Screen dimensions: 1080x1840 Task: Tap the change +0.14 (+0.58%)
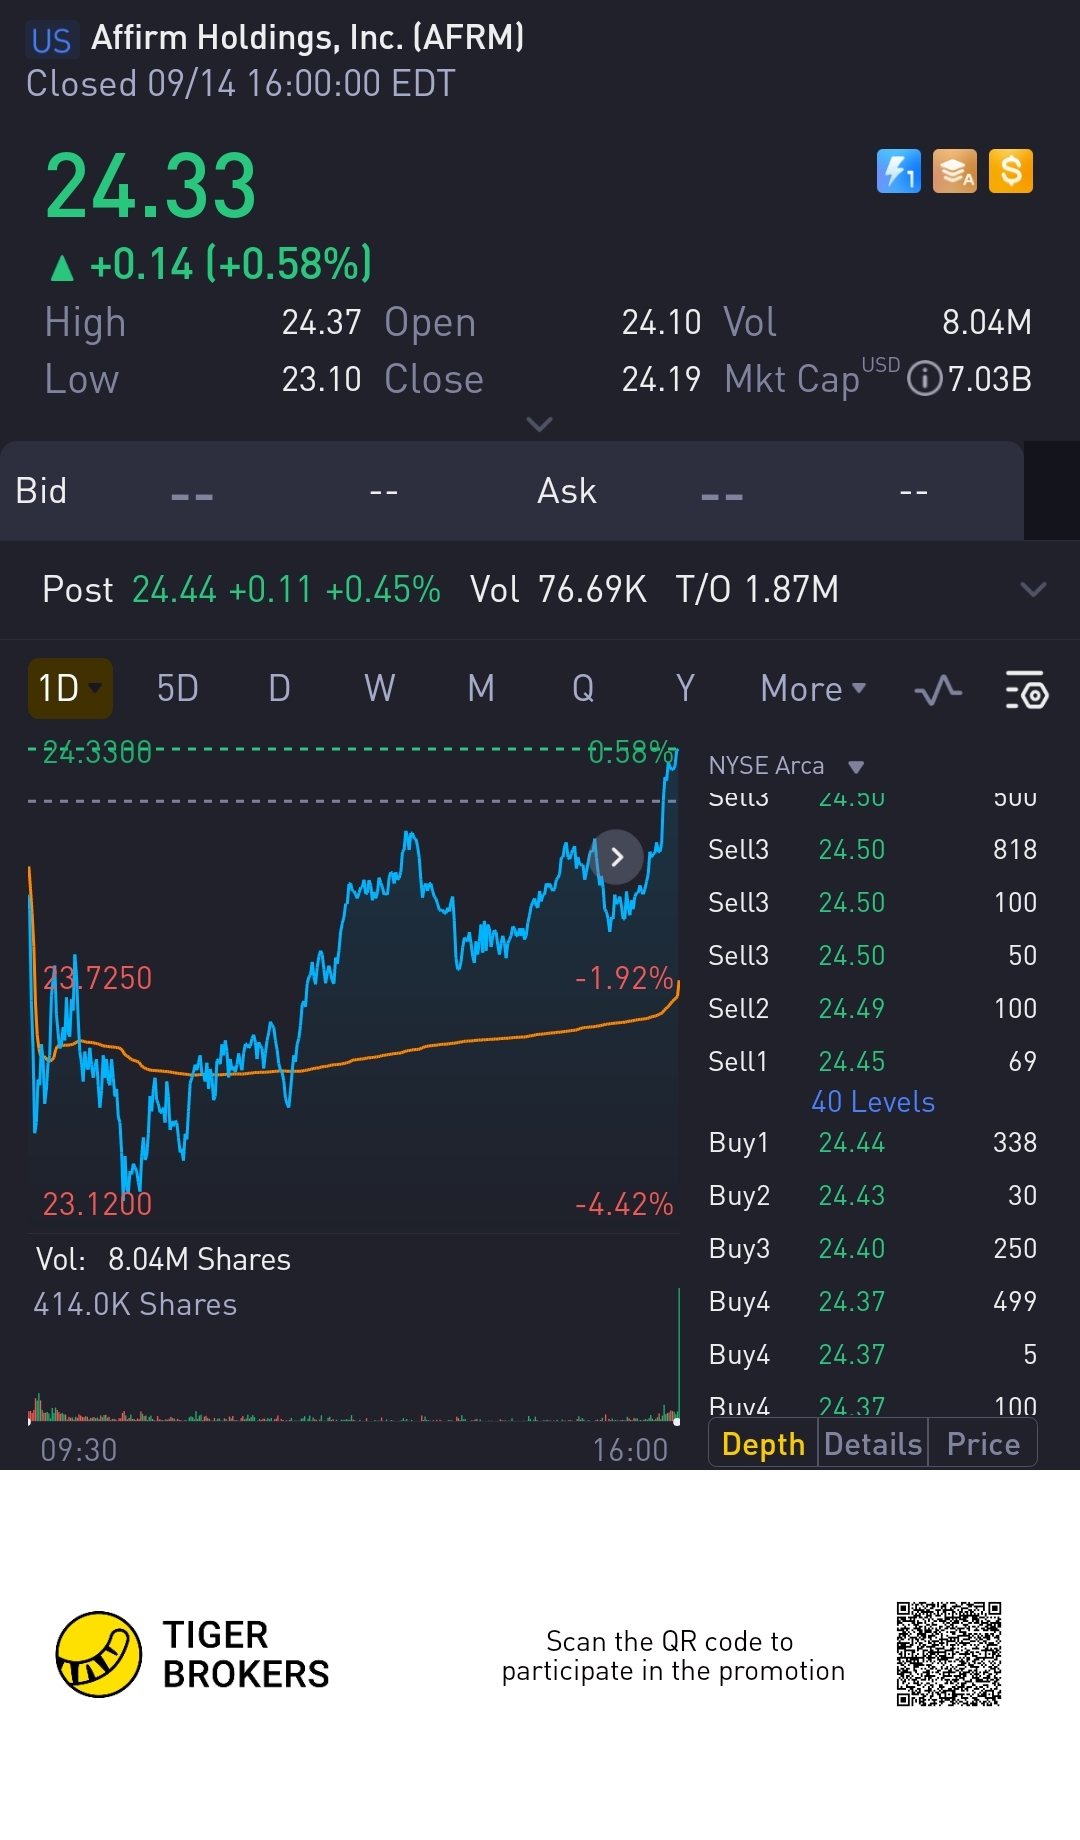click(212, 264)
